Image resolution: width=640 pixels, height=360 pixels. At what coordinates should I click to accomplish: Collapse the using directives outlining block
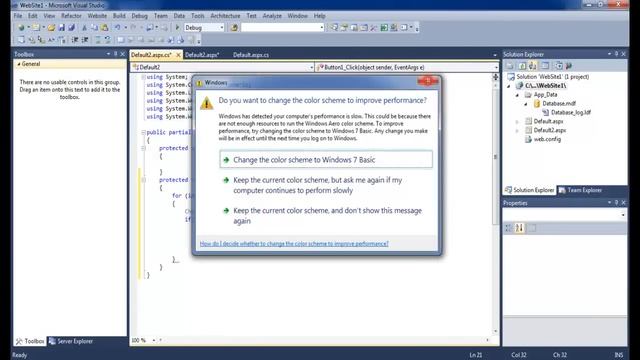[143, 77]
